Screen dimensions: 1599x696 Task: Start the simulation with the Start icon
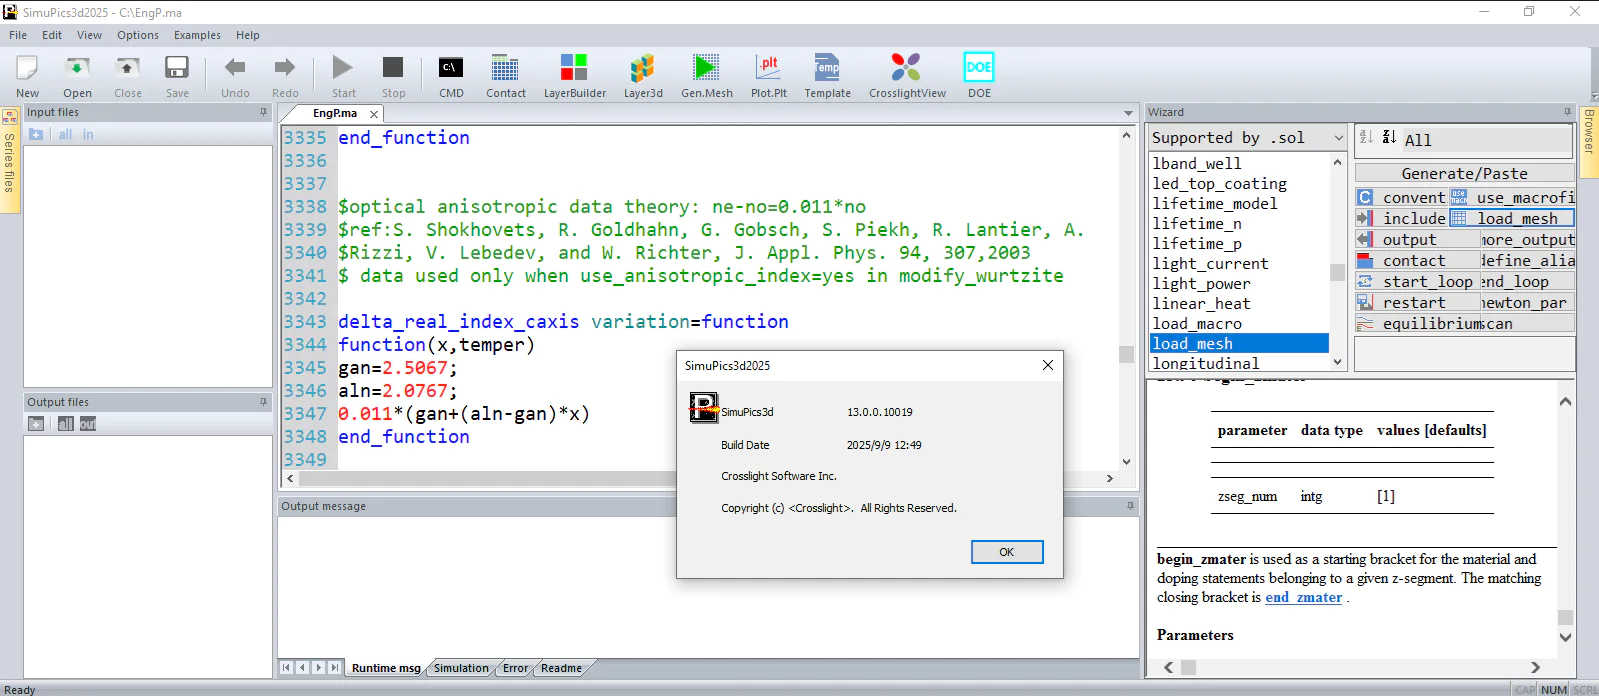tap(343, 76)
